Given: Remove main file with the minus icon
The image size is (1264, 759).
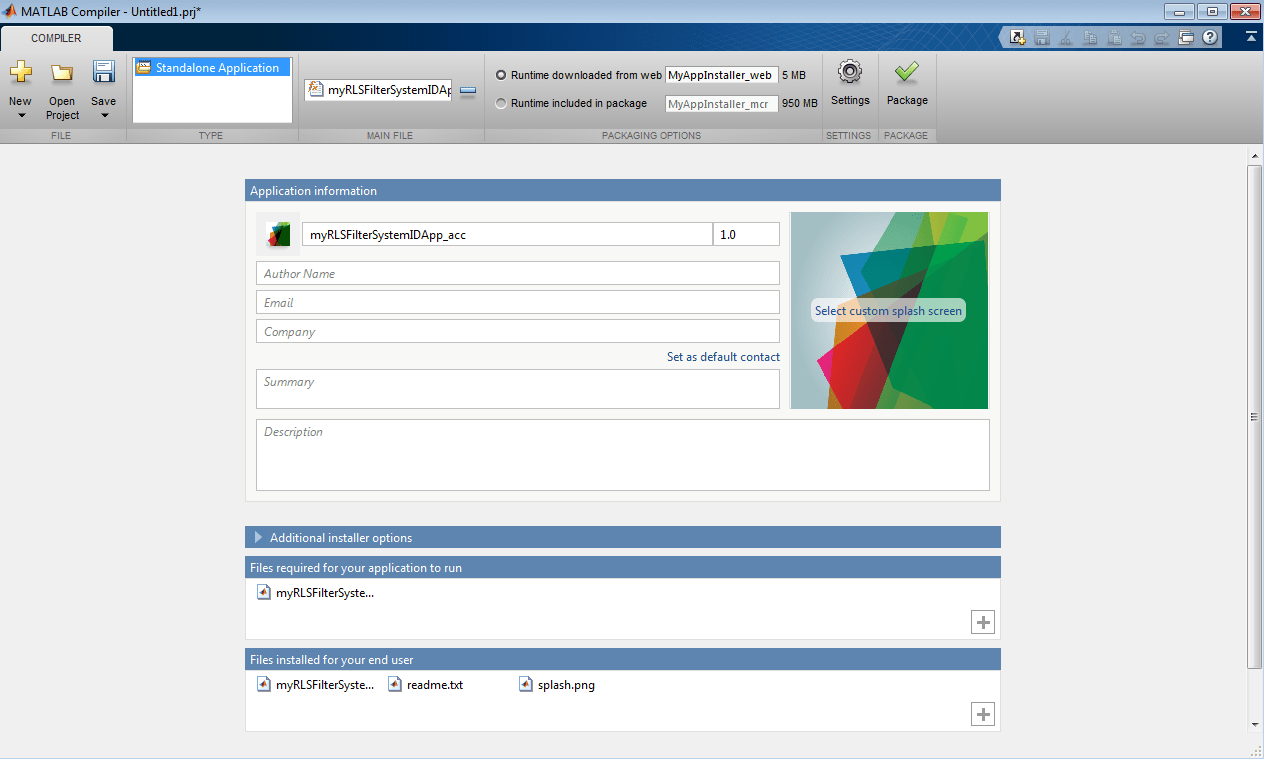Looking at the screenshot, I should (468, 90).
